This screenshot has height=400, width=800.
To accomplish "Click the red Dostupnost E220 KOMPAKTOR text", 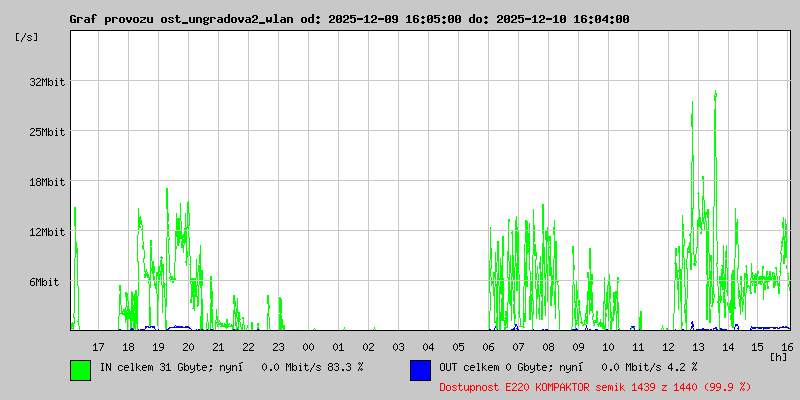I will (595, 387).
